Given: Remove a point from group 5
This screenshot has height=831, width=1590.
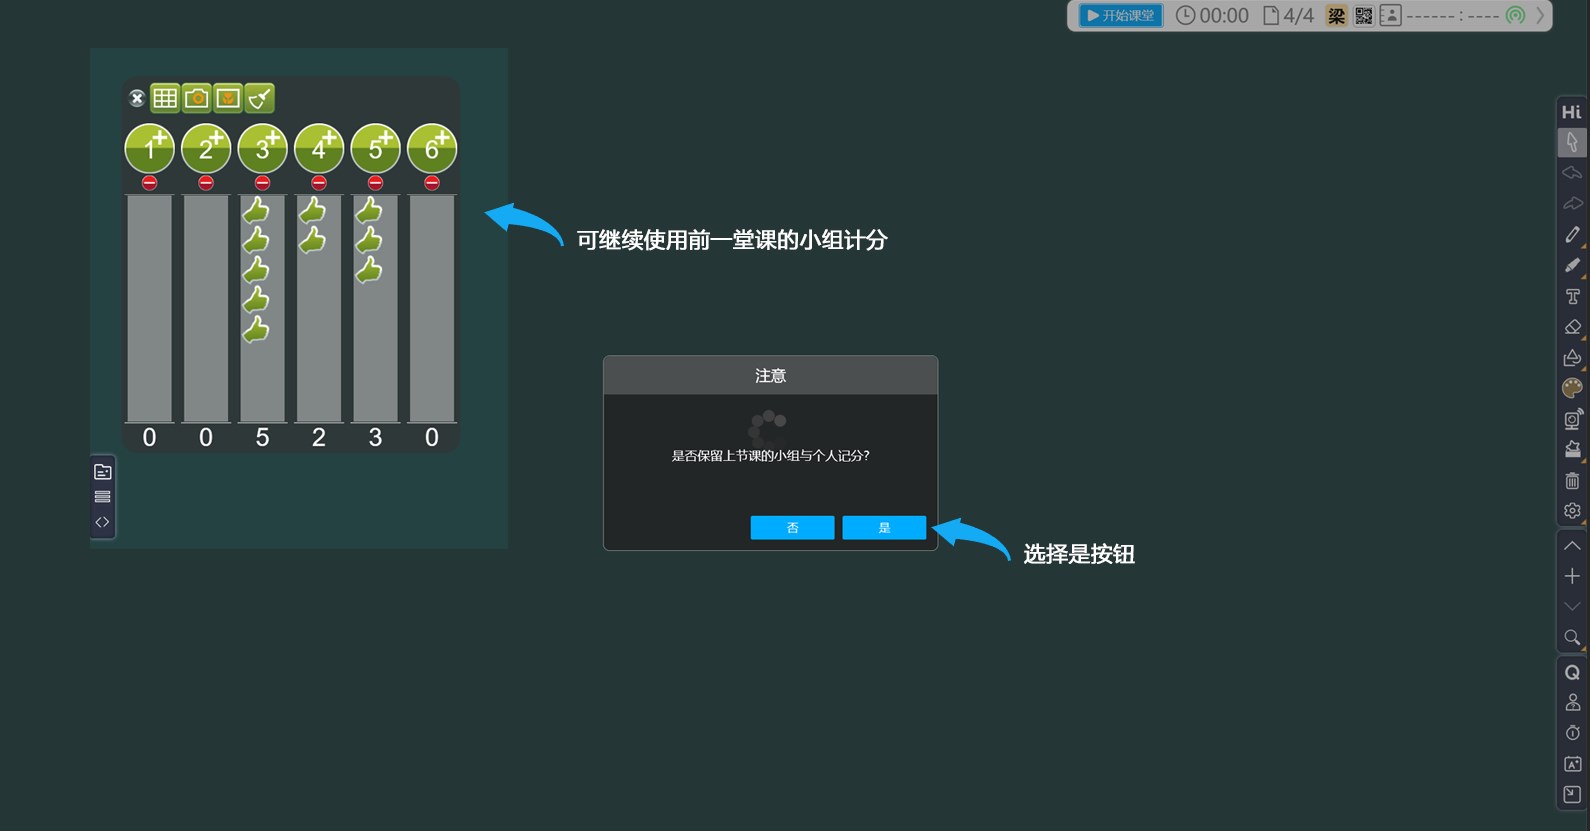Looking at the screenshot, I should pyautogui.click(x=375, y=183).
